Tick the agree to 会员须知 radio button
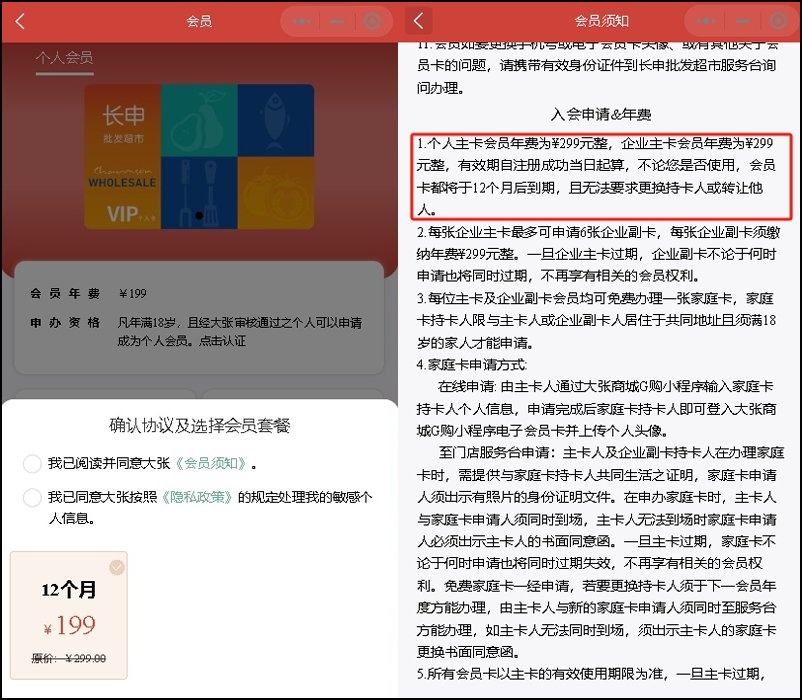This screenshot has height=700, width=802. pyautogui.click(x=32, y=463)
